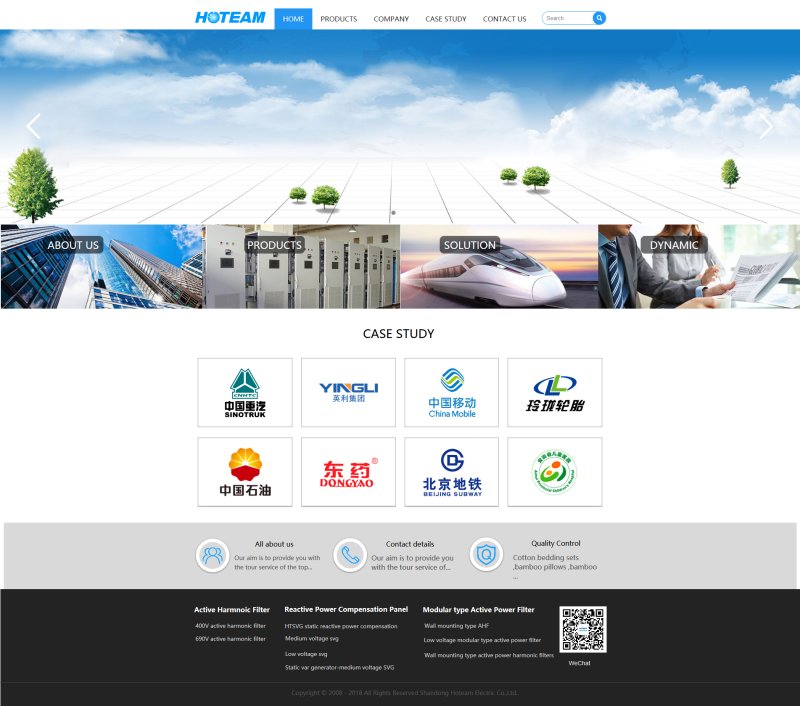Screen dimensions: 800x706
Task: Click the copyright footer text
Action: point(405,693)
